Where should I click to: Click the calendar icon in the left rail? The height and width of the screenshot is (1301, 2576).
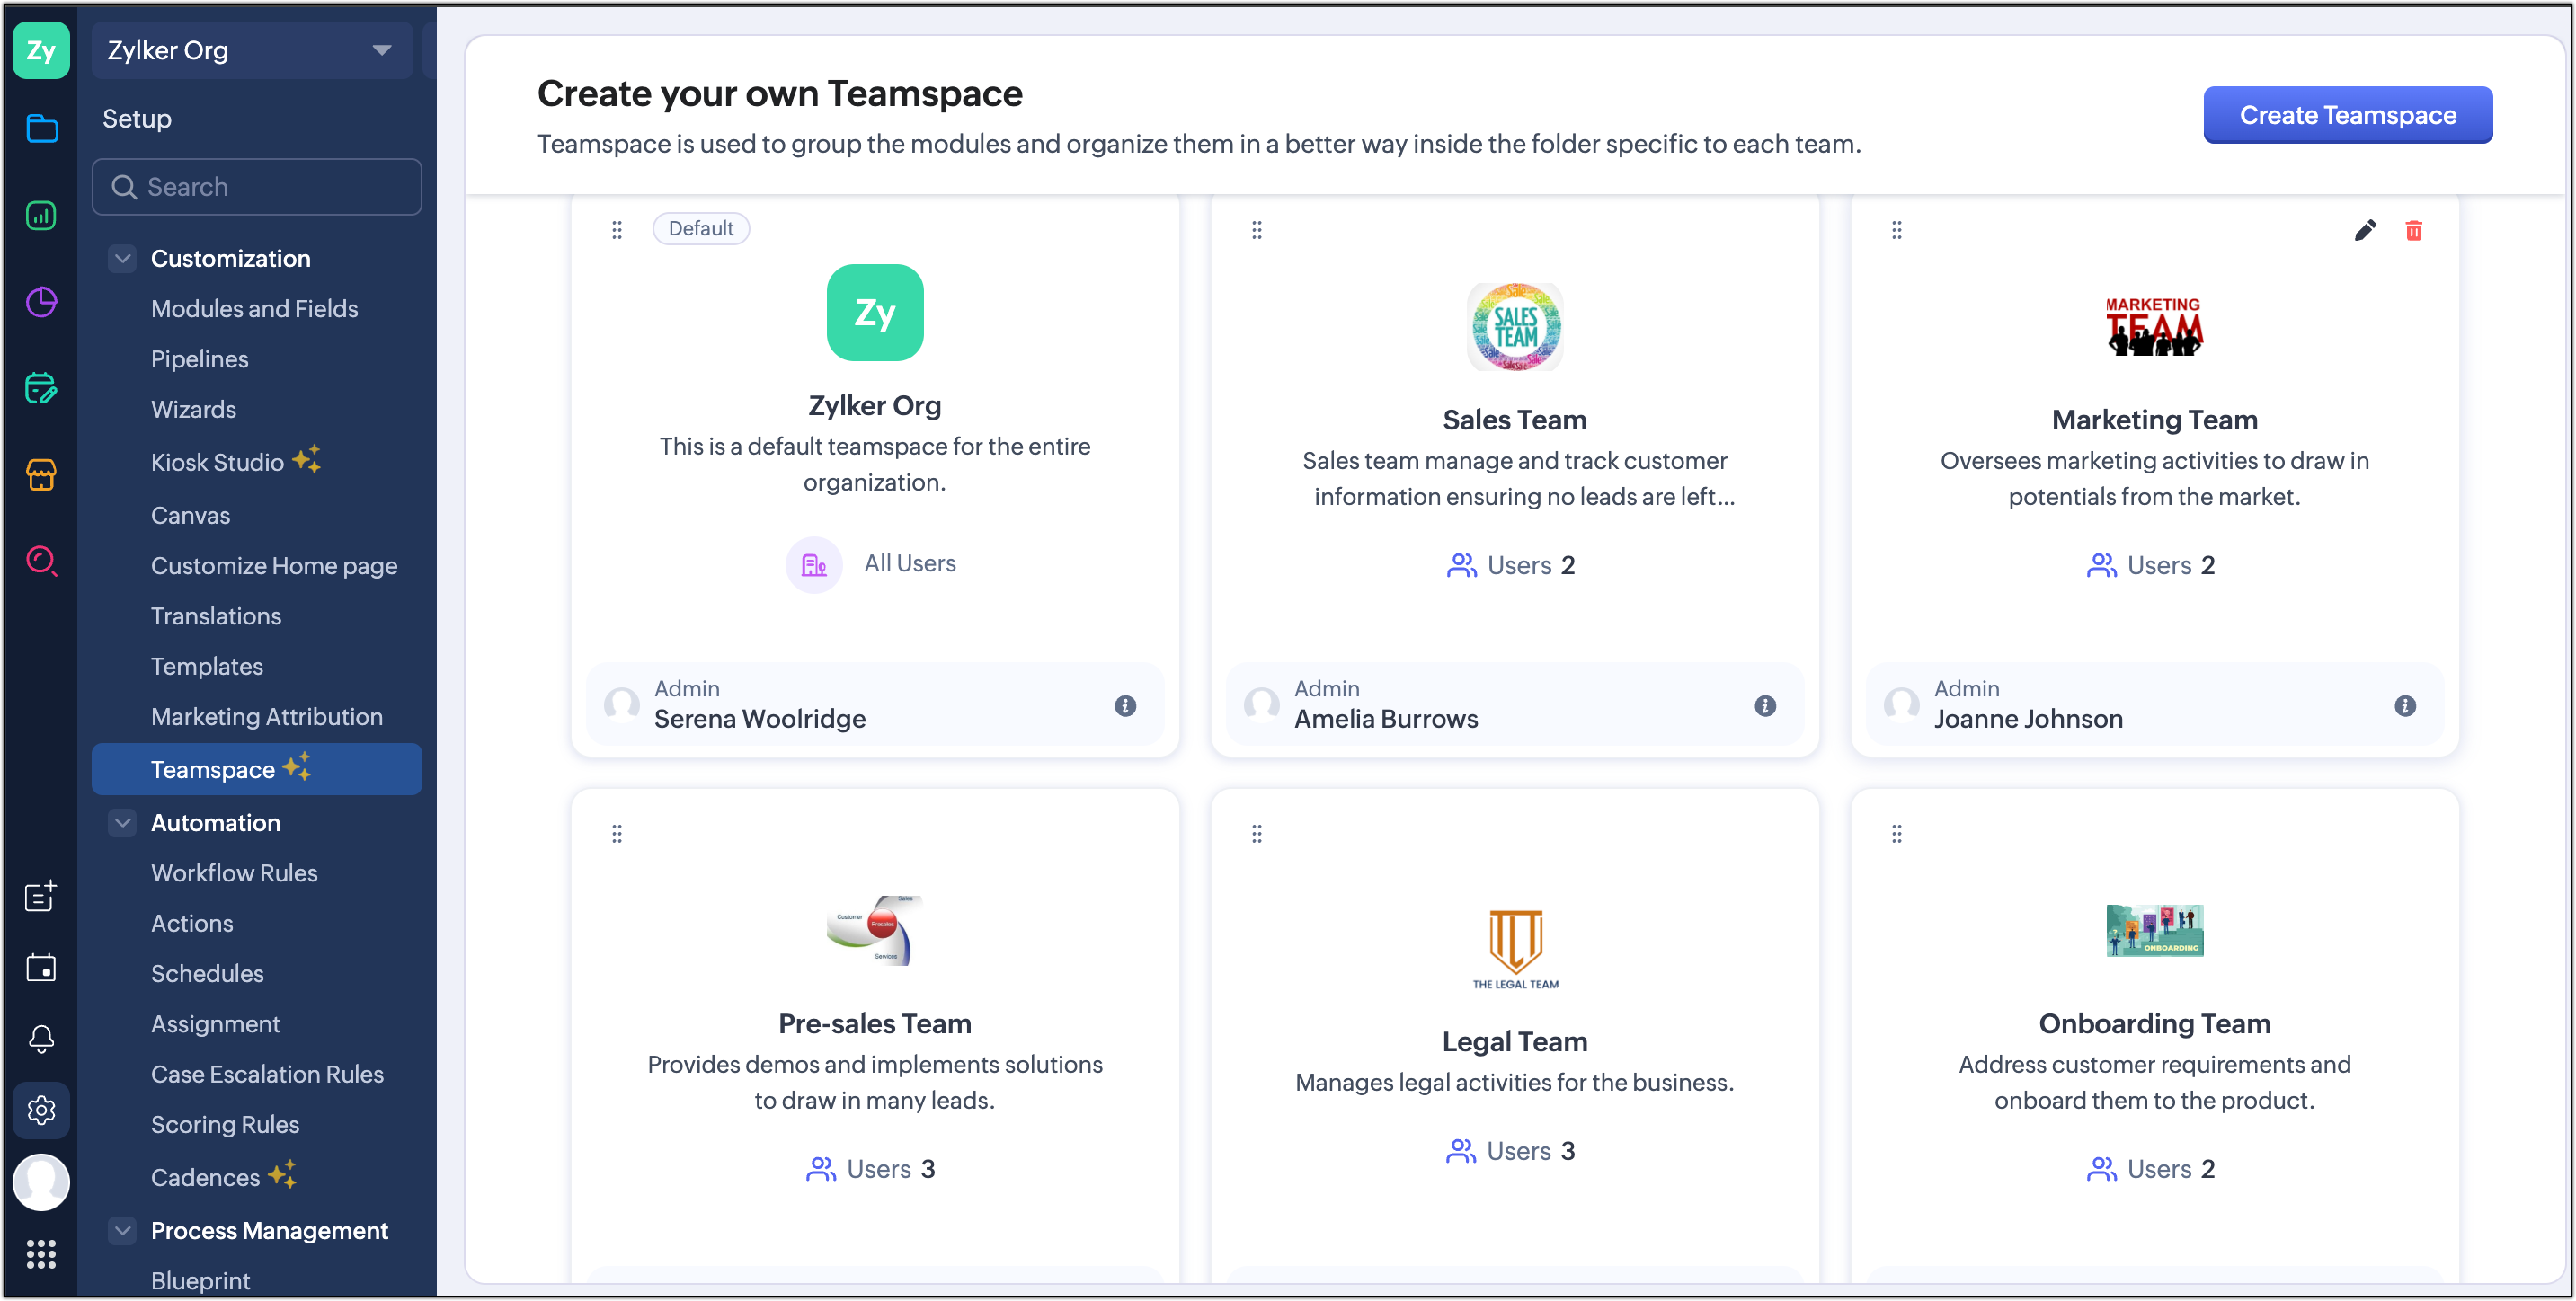tap(41, 967)
